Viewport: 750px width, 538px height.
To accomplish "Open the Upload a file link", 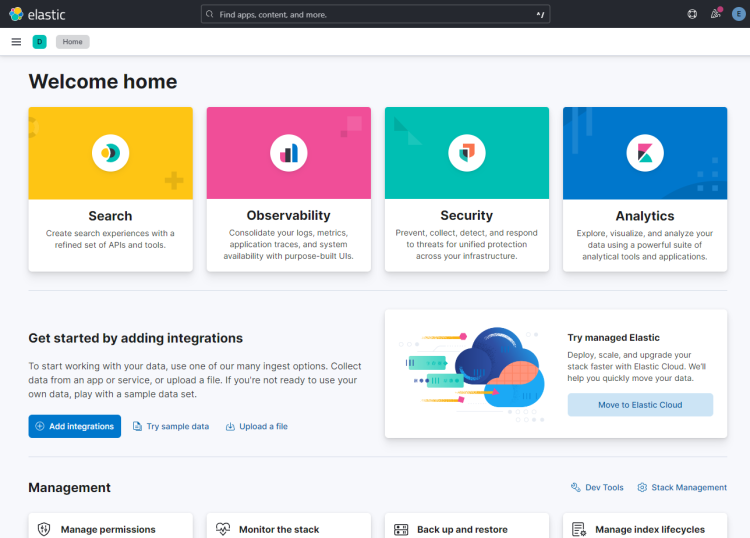I will coord(256,426).
